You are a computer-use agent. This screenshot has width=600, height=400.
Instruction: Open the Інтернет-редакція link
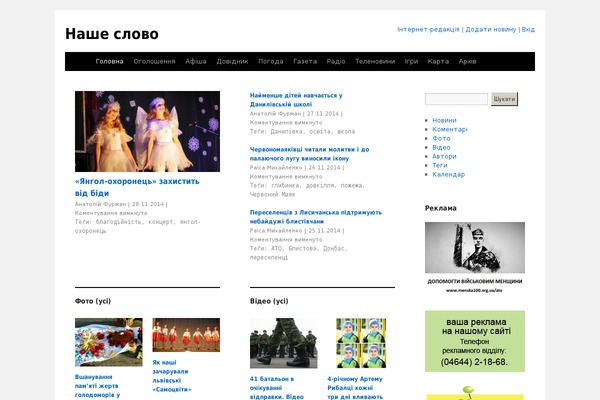tap(428, 29)
